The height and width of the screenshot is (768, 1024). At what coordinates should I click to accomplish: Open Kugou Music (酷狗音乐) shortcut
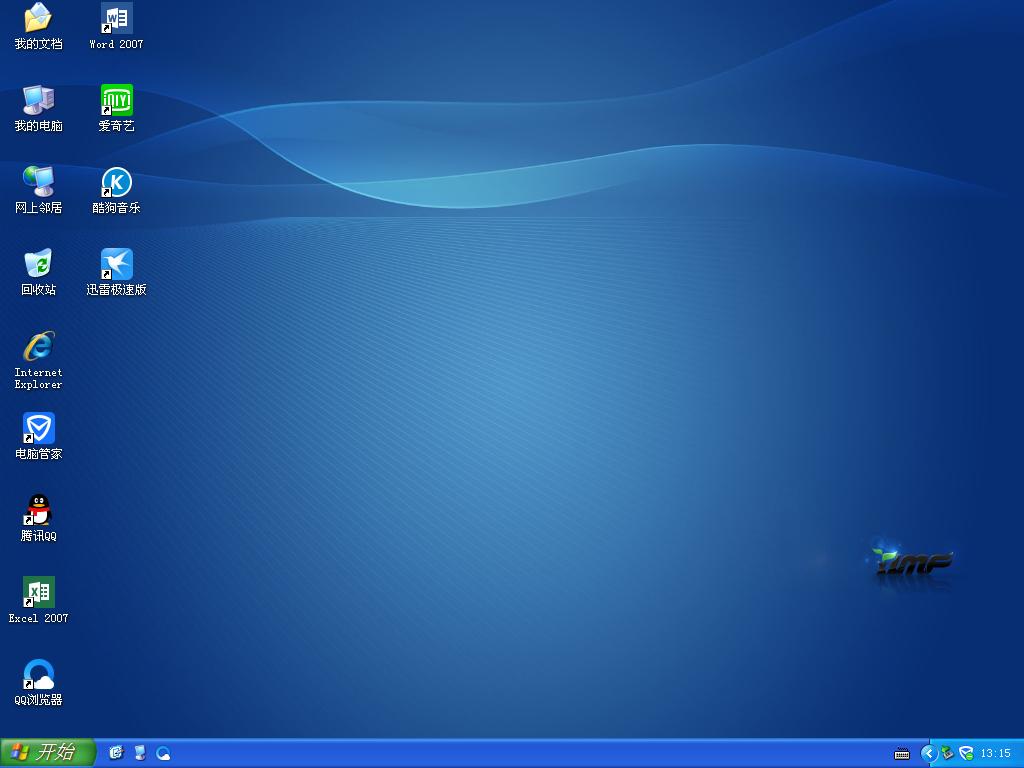click(116, 182)
